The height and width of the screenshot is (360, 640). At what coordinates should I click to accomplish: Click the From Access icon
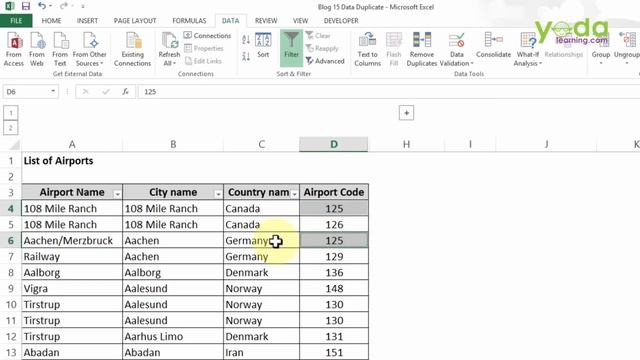pyautogui.click(x=13, y=49)
